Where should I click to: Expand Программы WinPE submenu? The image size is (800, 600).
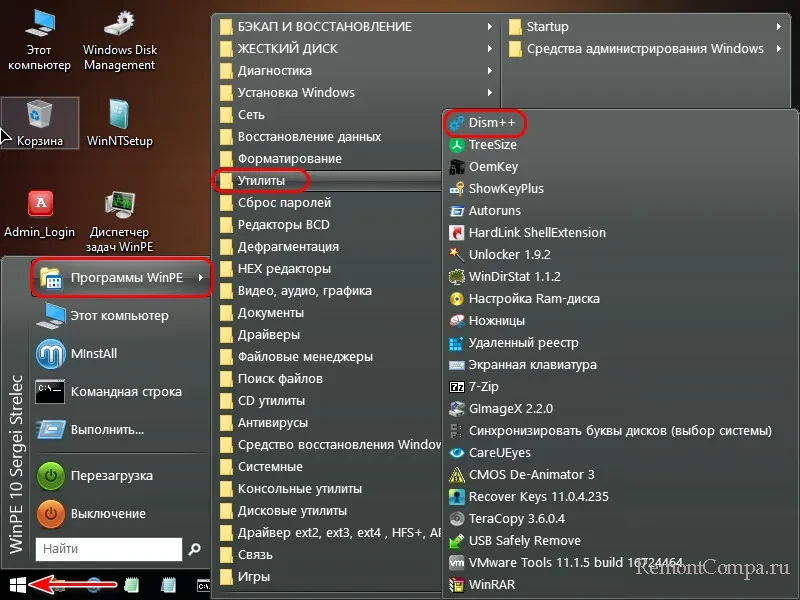coord(121,278)
